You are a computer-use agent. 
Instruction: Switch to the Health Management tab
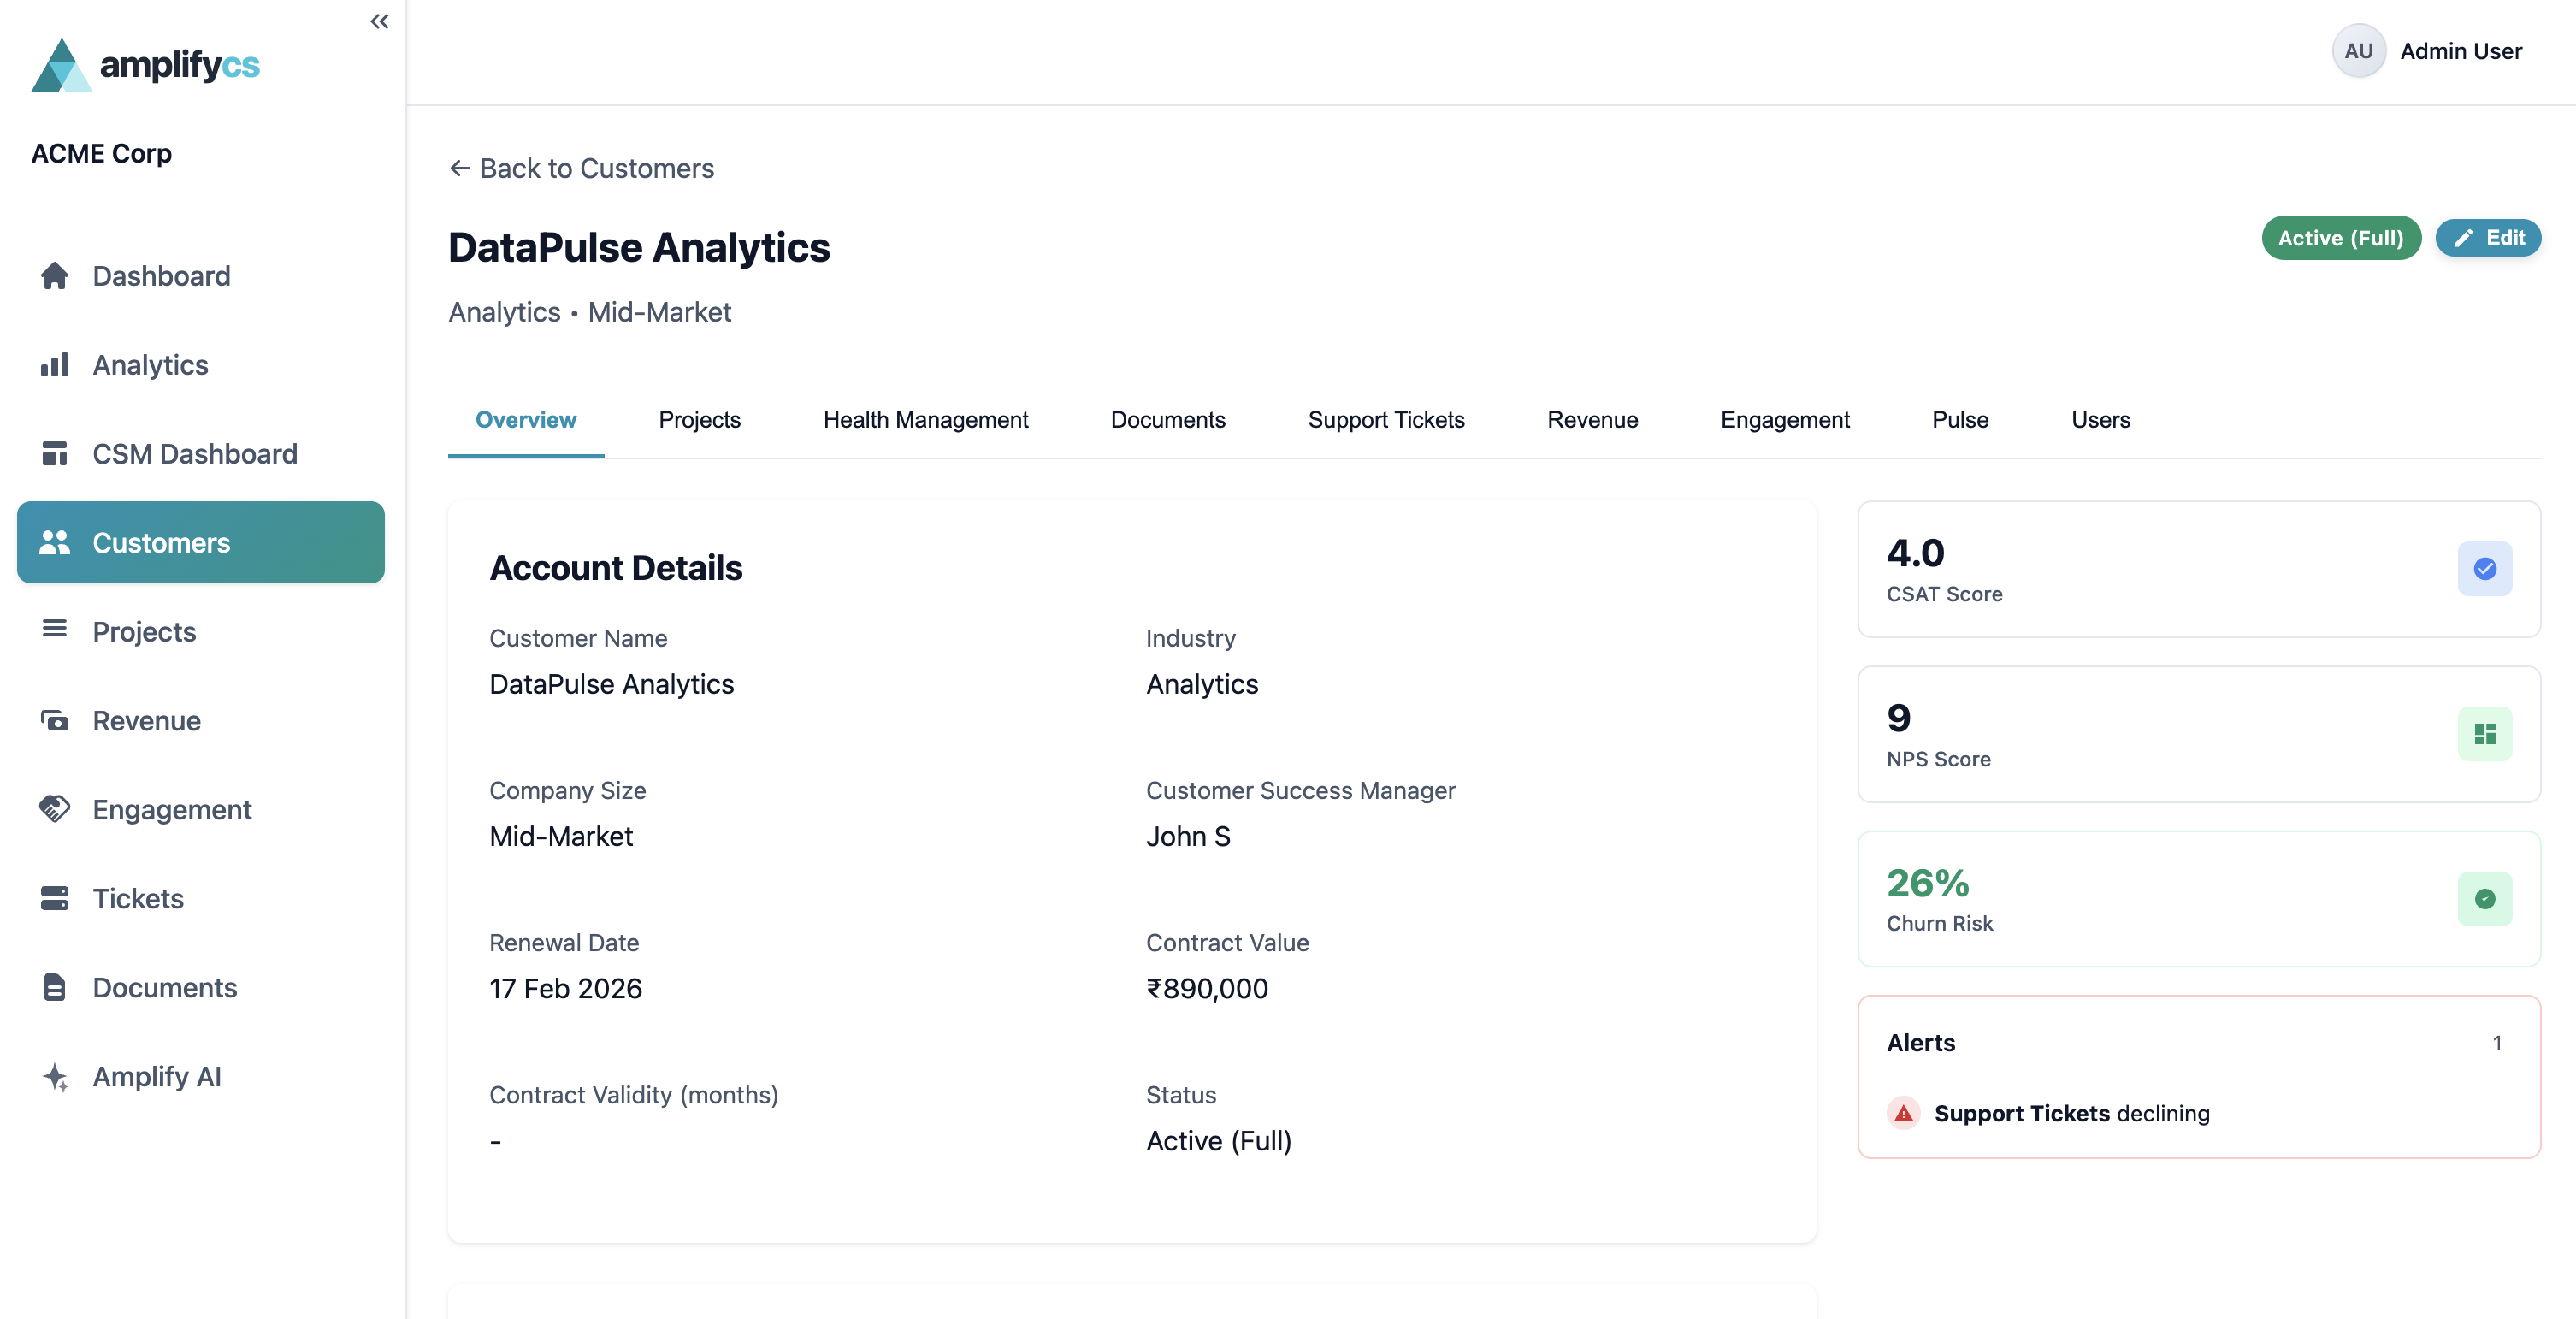click(x=925, y=420)
